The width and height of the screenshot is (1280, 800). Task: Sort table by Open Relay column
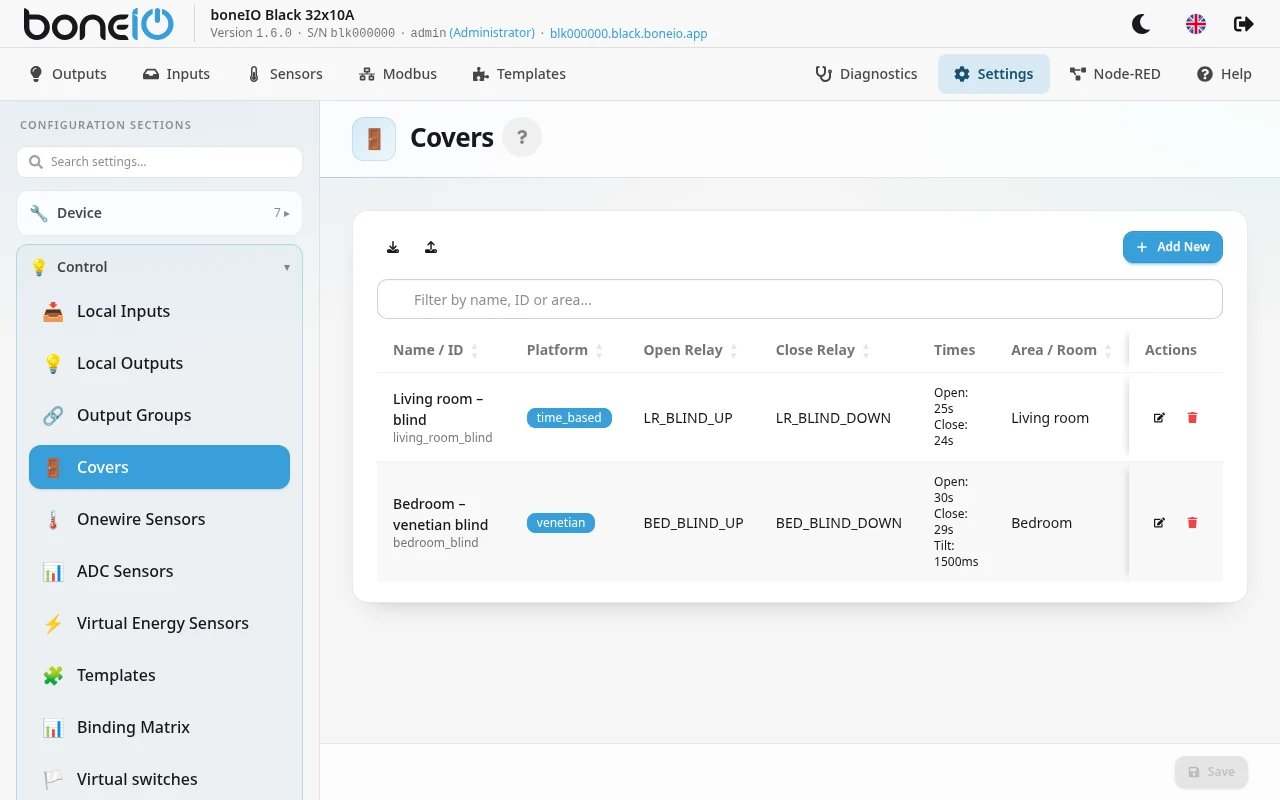click(x=690, y=350)
